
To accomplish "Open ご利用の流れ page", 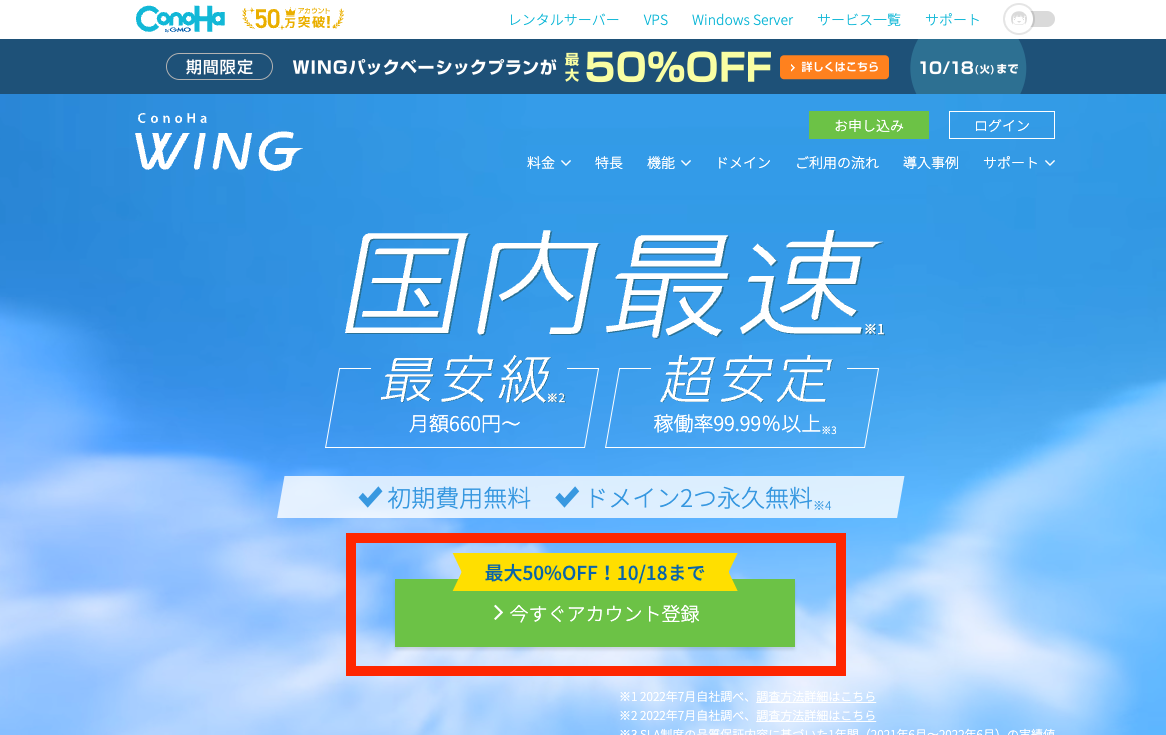I will tap(837, 163).
